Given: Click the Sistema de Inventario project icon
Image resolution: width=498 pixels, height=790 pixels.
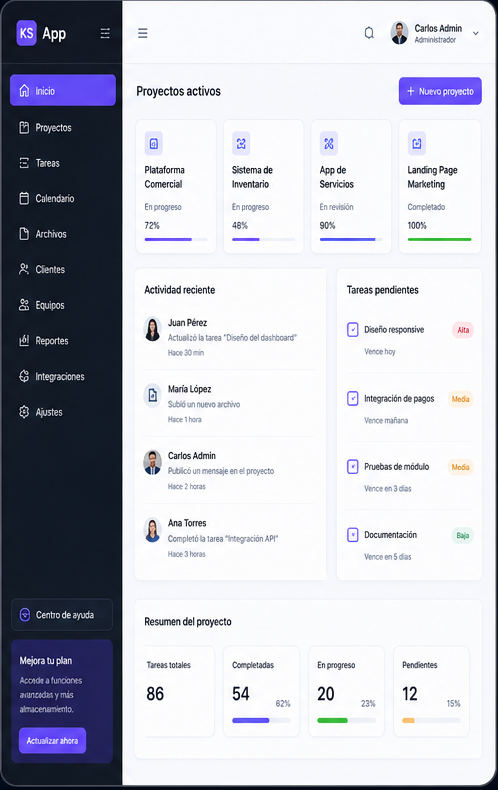Looking at the screenshot, I should click(x=241, y=144).
